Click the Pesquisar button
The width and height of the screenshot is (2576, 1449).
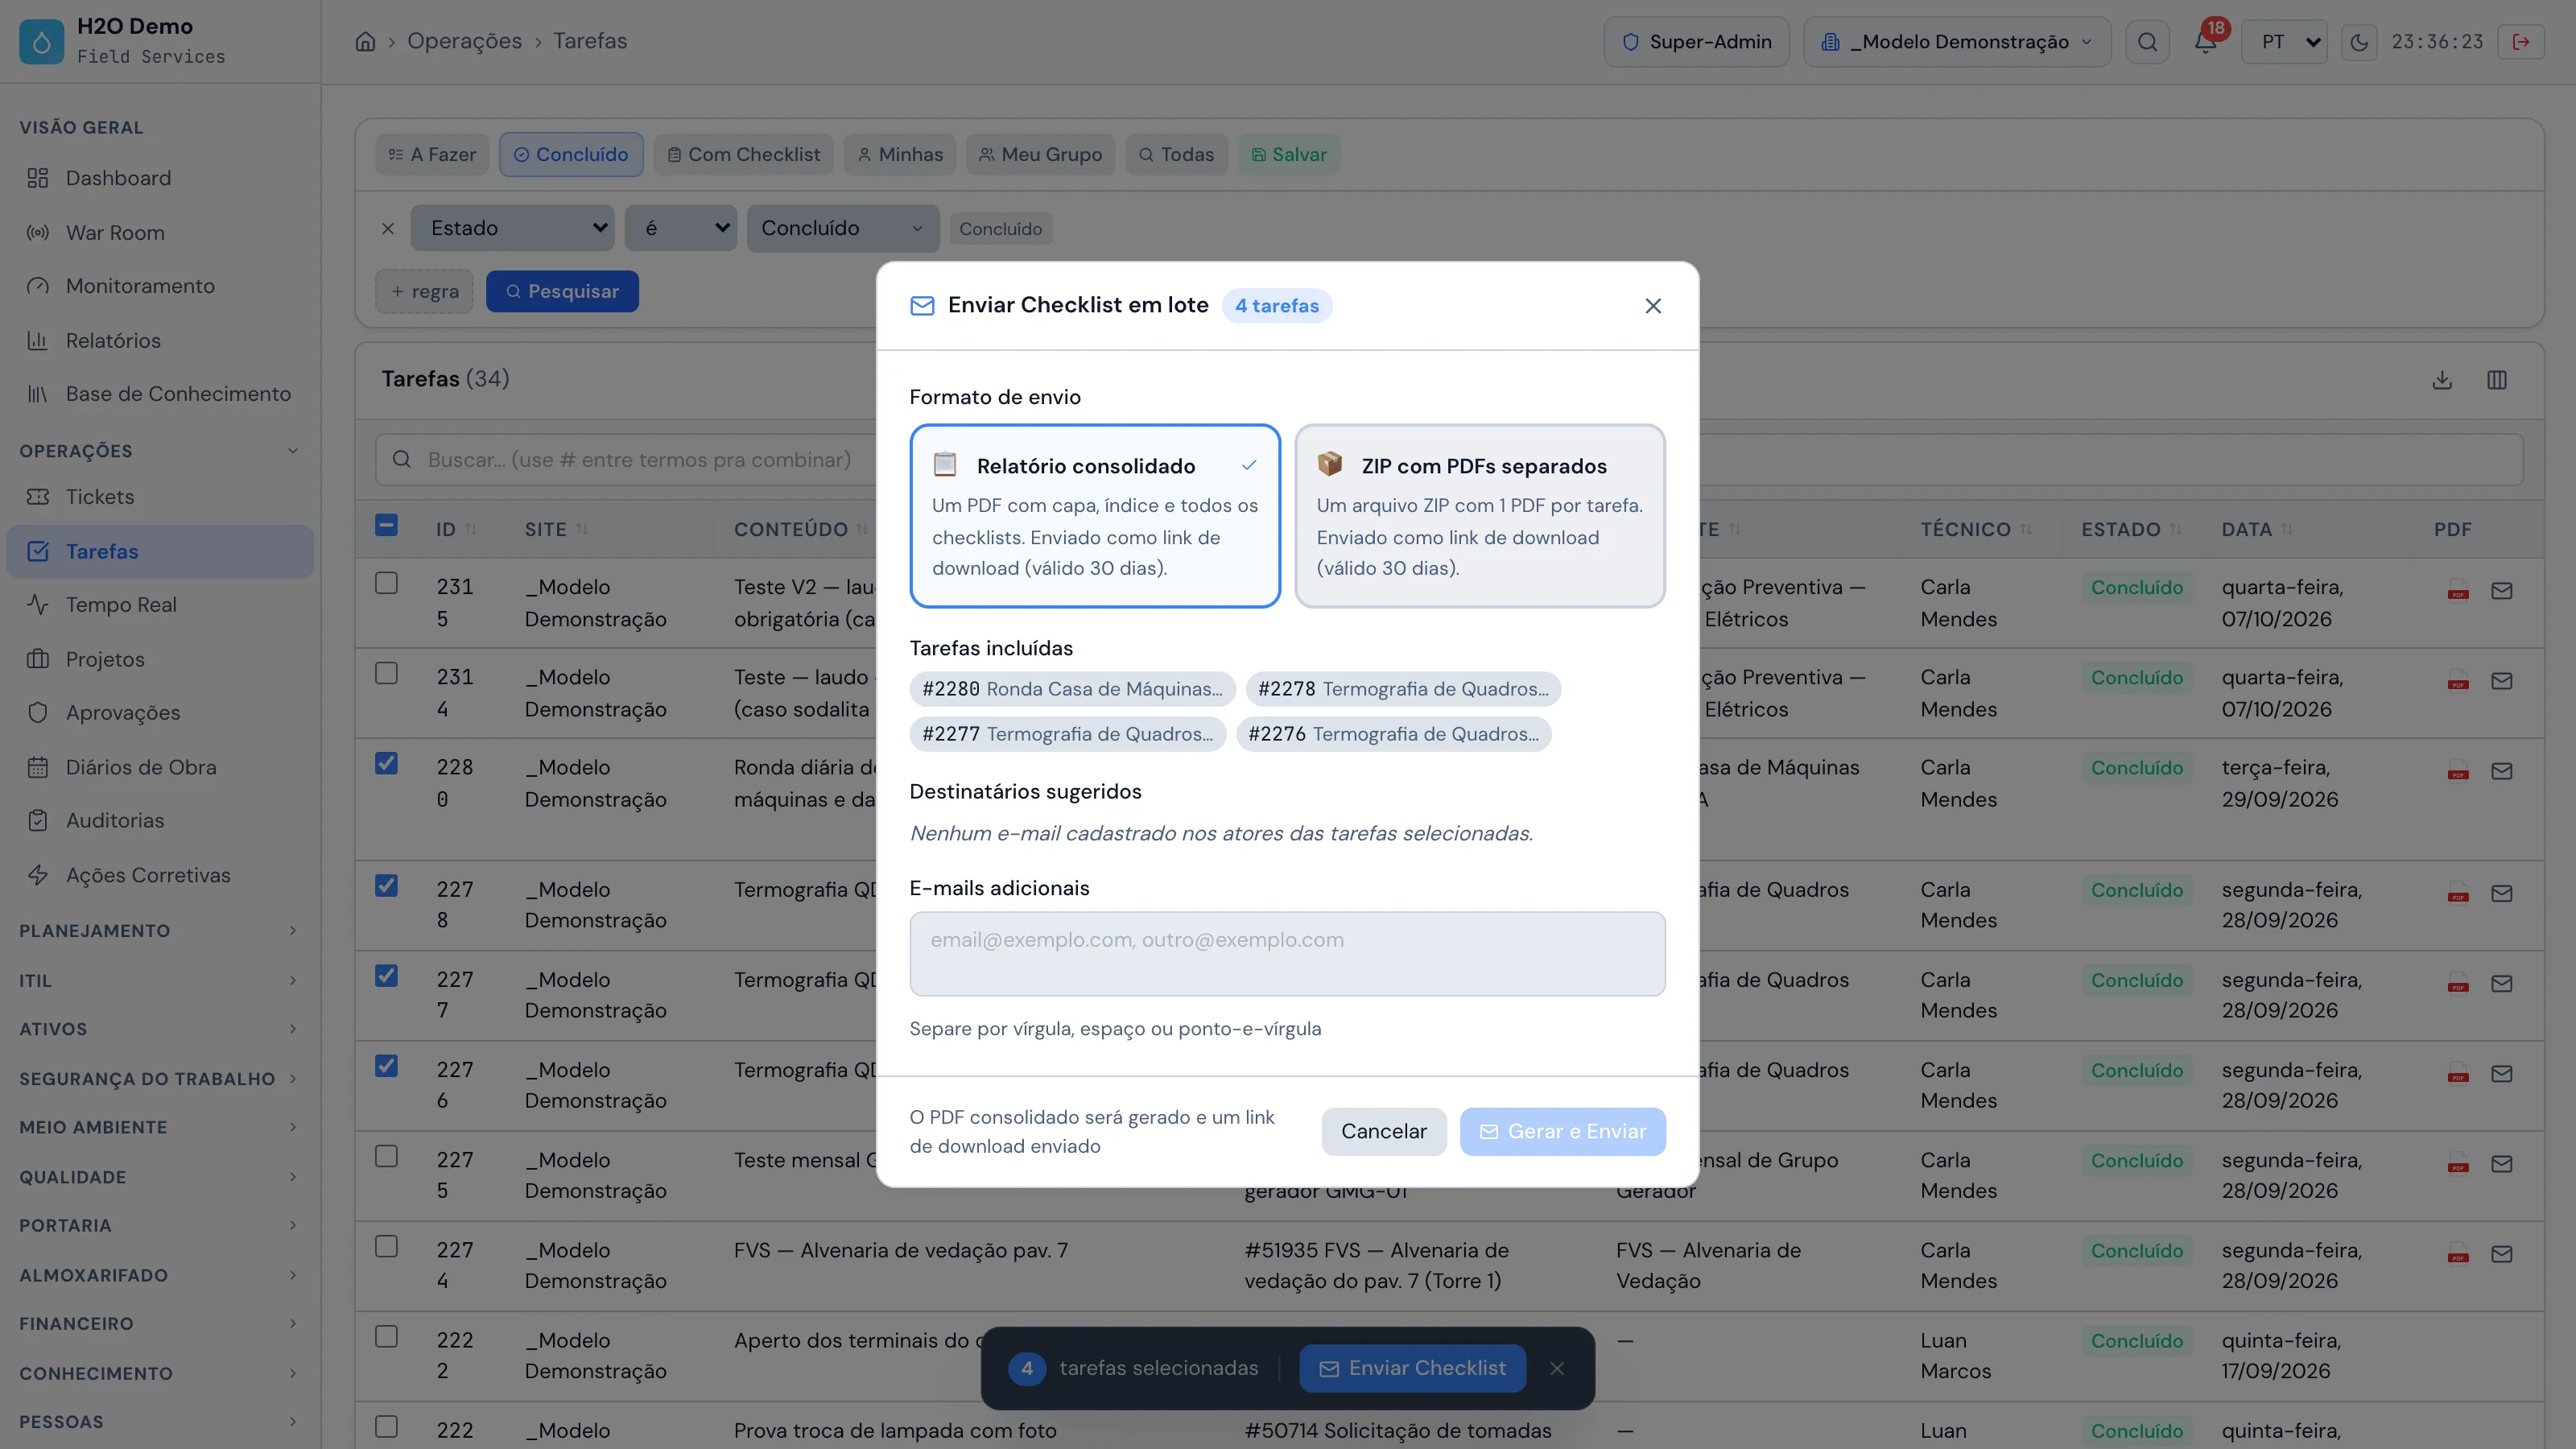[562, 292]
